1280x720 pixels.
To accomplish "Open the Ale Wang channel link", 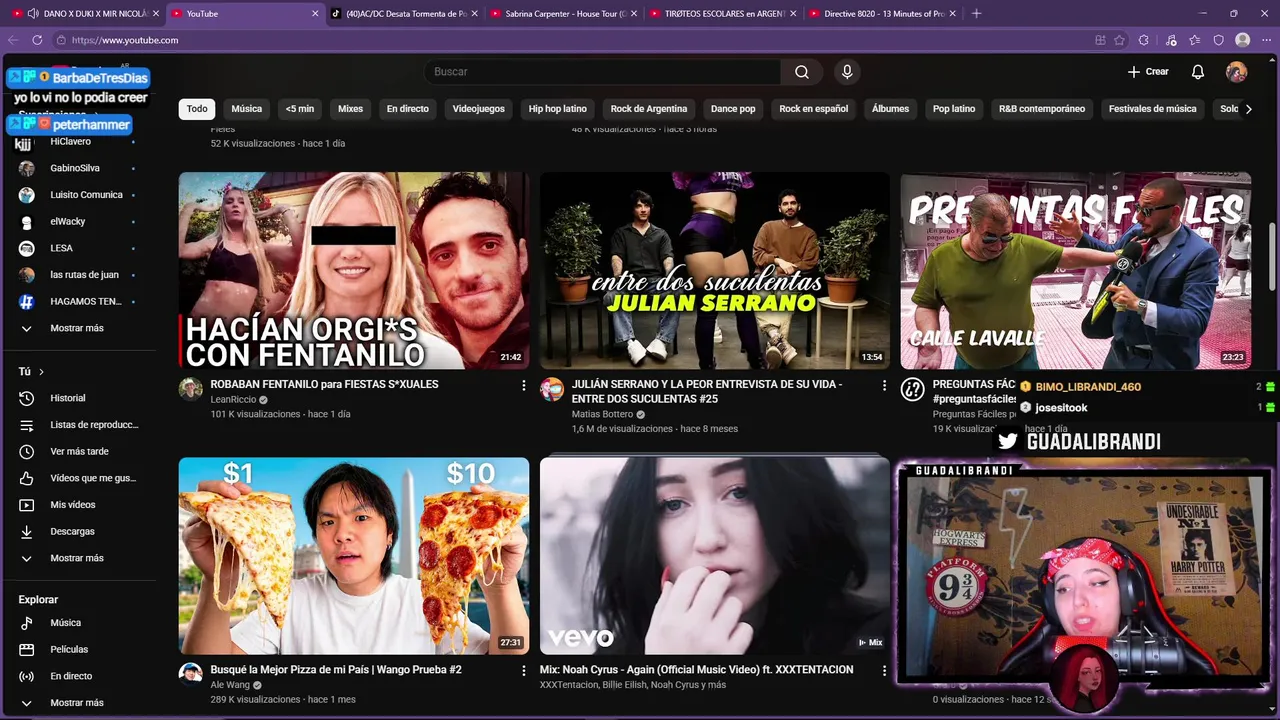I will click(230, 685).
